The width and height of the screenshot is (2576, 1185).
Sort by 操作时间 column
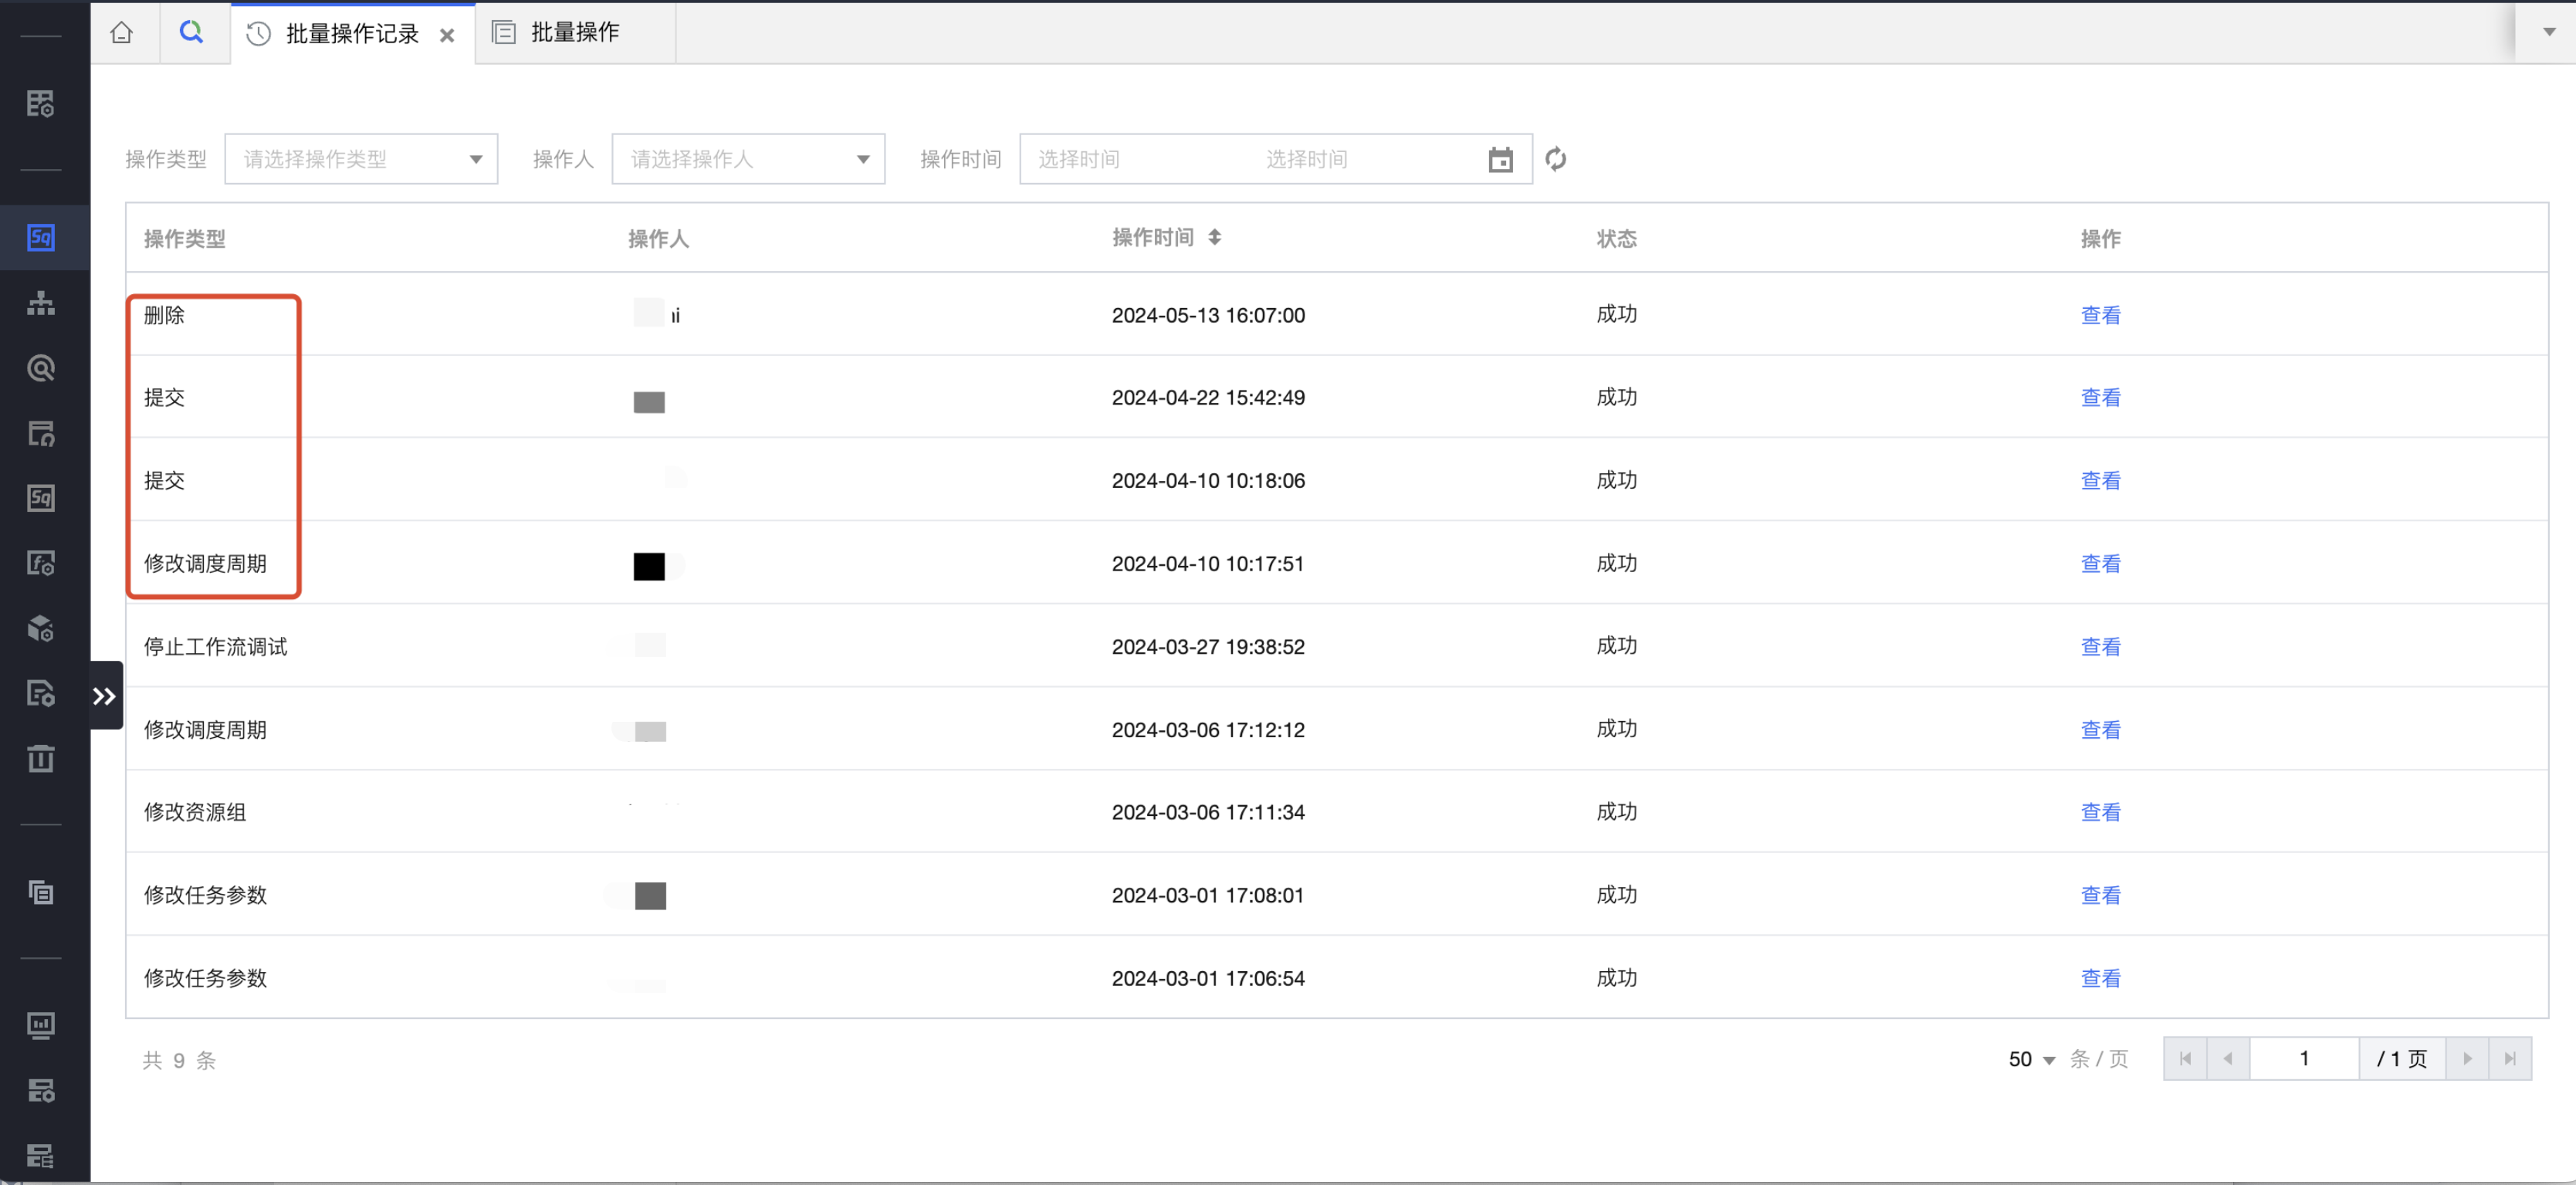[1214, 238]
